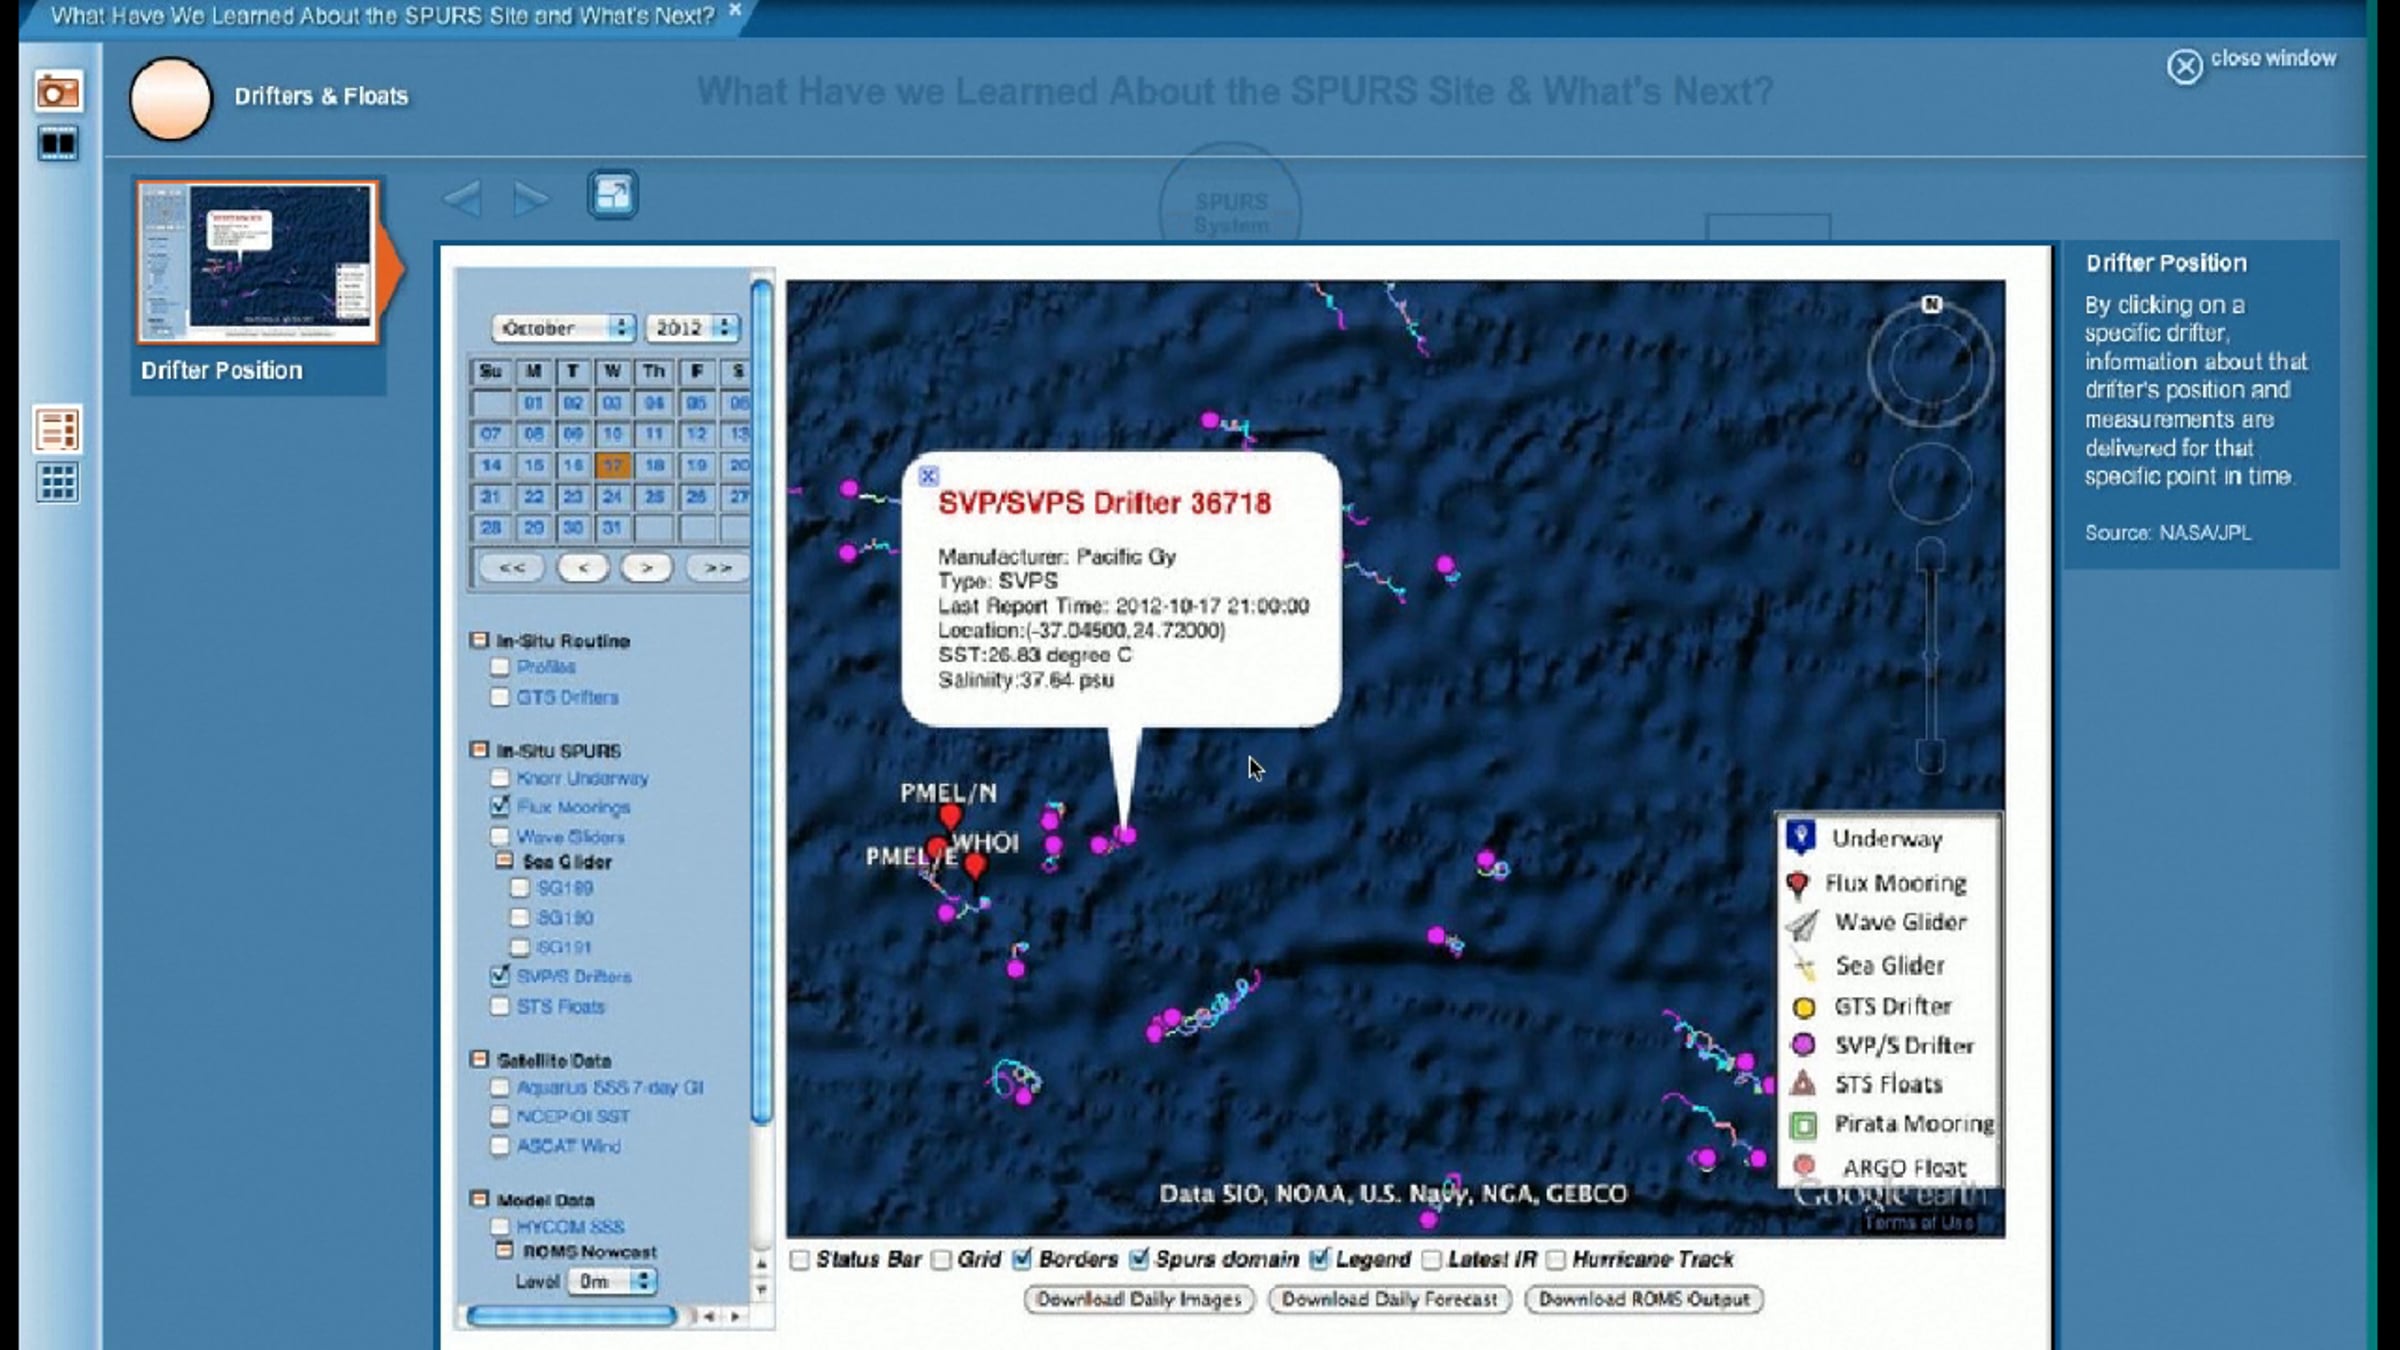Close the drifter 36718 info popup
Image resolution: width=2400 pixels, height=1350 pixels.
click(x=928, y=476)
